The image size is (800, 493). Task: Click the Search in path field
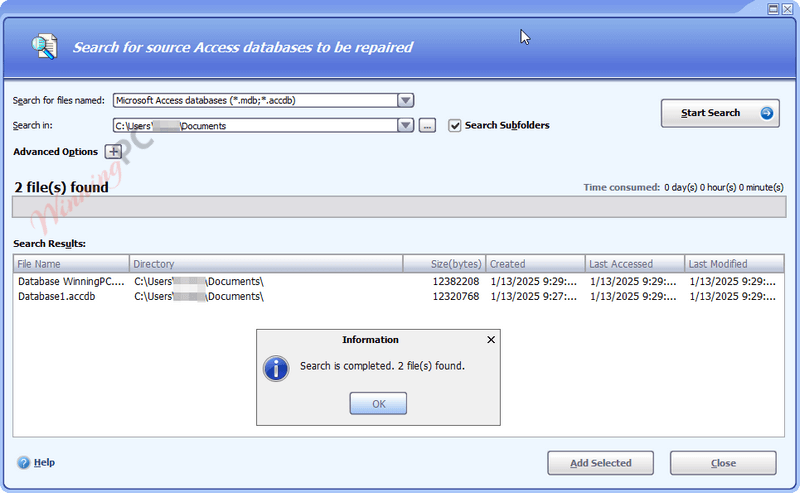click(255, 126)
